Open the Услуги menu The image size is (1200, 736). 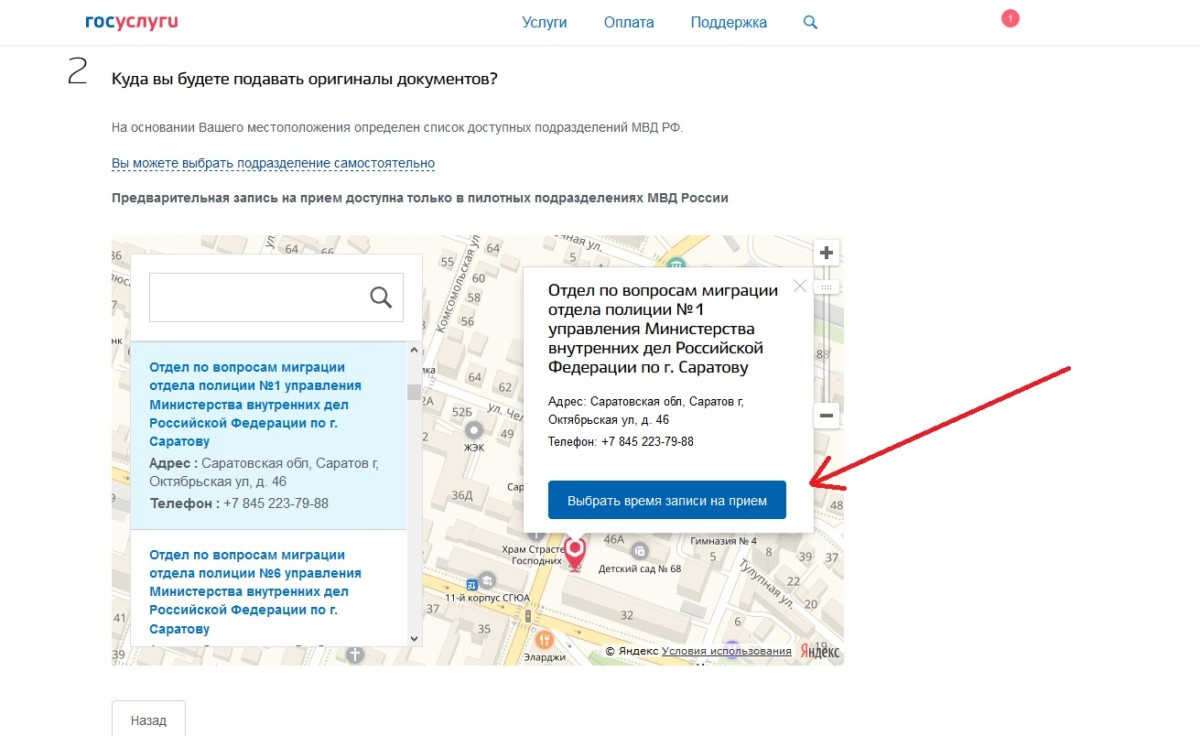[544, 22]
